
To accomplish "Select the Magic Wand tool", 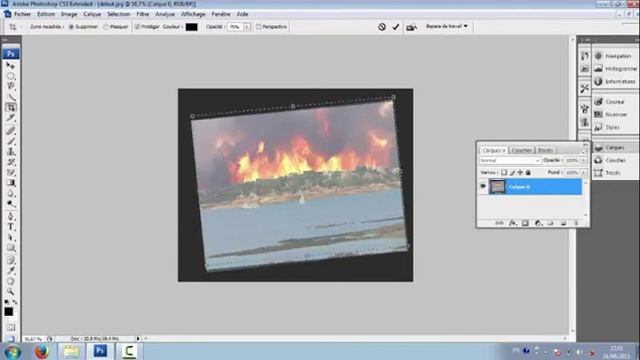I will point(11,97).
